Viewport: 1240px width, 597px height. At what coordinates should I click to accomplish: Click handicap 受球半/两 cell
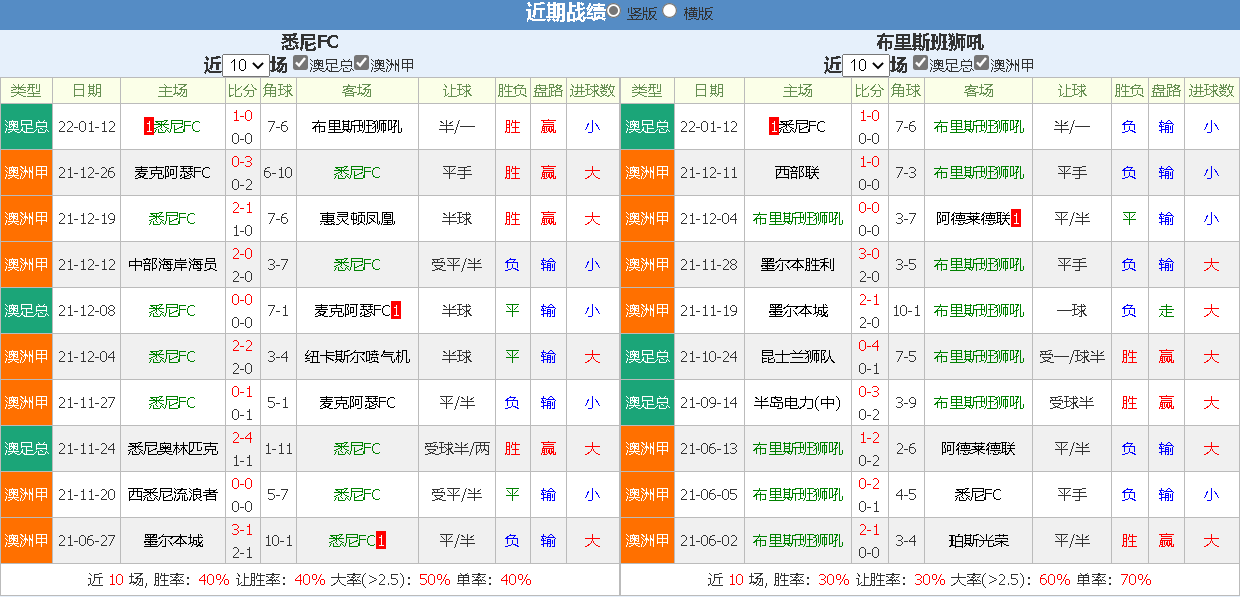coord(457,449)
